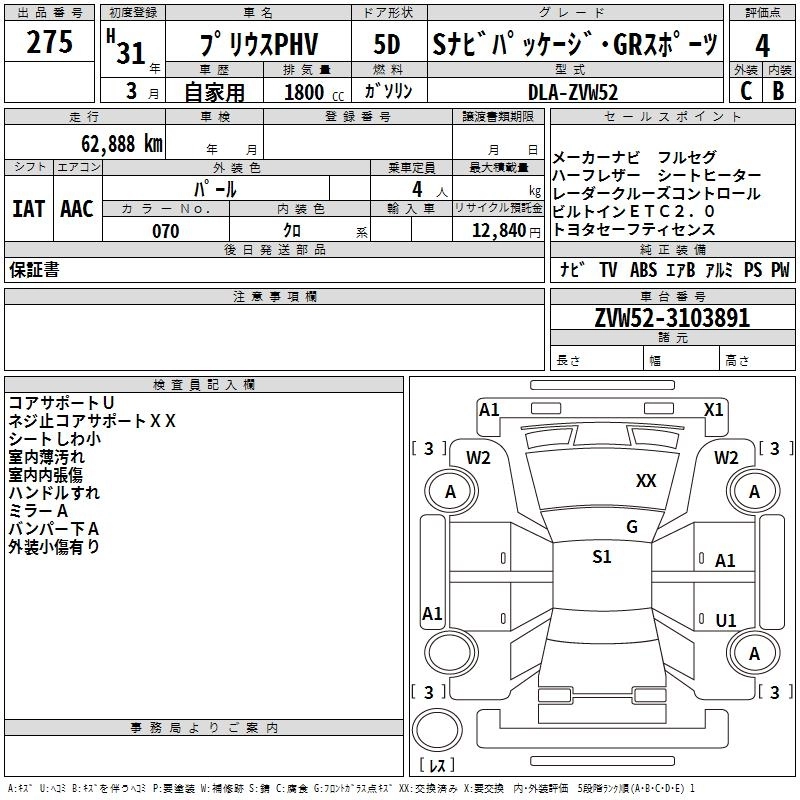Select the inspector note コアサポートU
800x800 pixels.
click(x=61, y=403)
